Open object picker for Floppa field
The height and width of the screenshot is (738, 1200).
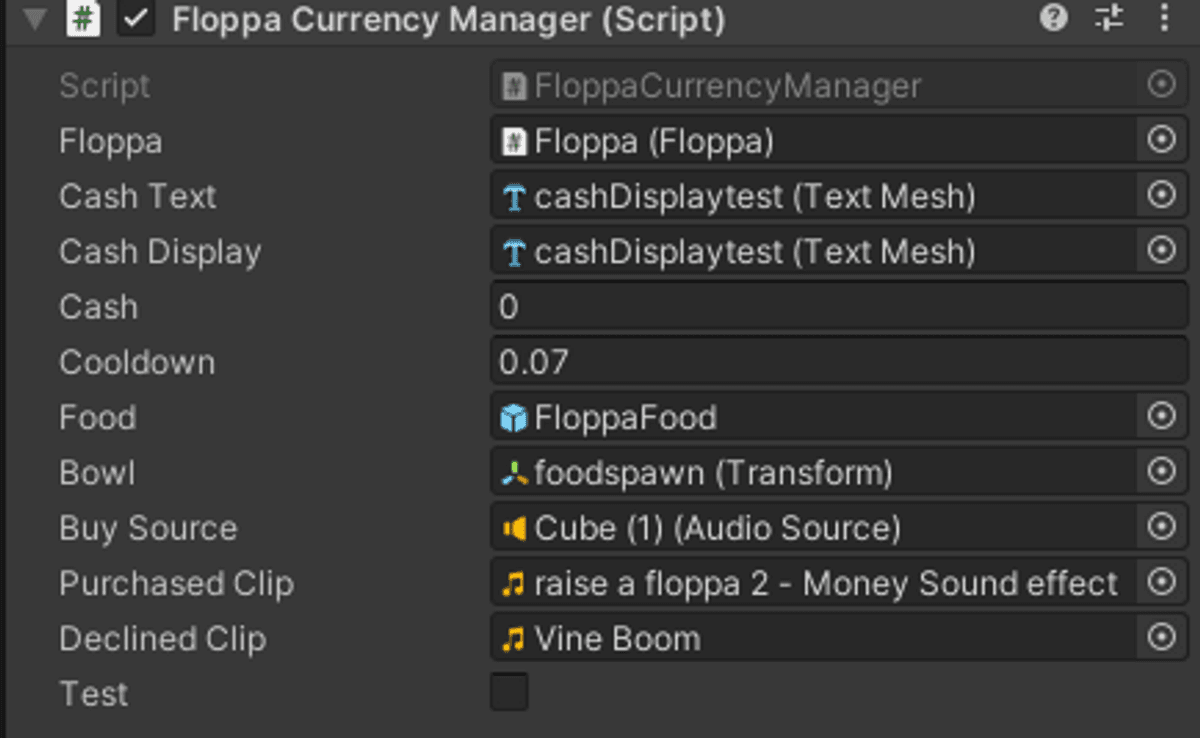coord(1161,141)
